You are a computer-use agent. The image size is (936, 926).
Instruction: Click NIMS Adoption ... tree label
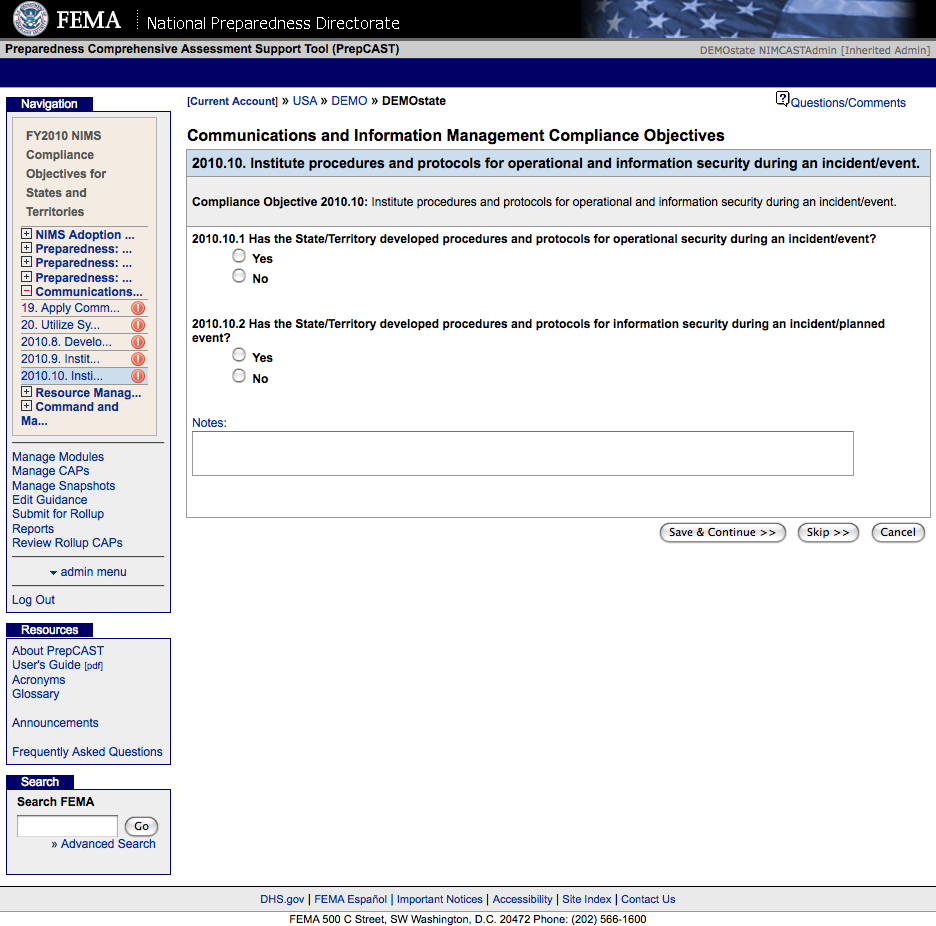coord(85,235)
